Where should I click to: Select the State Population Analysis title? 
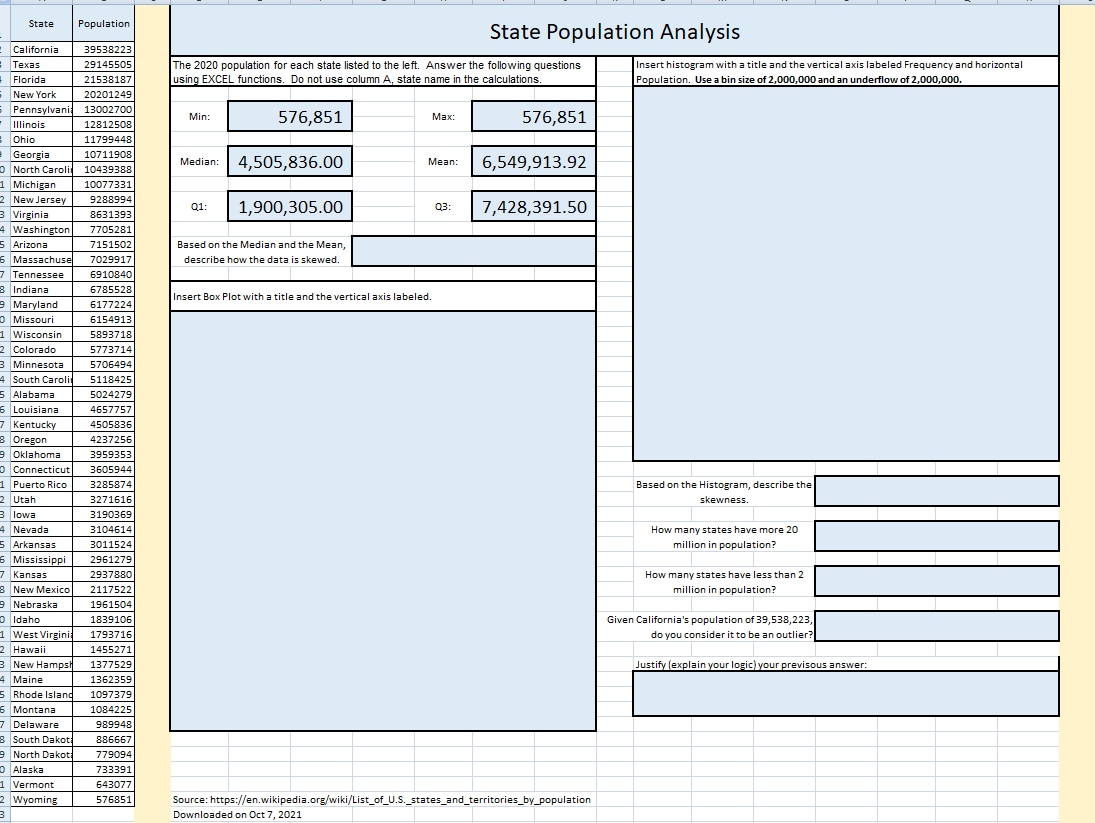pos(615,31)
